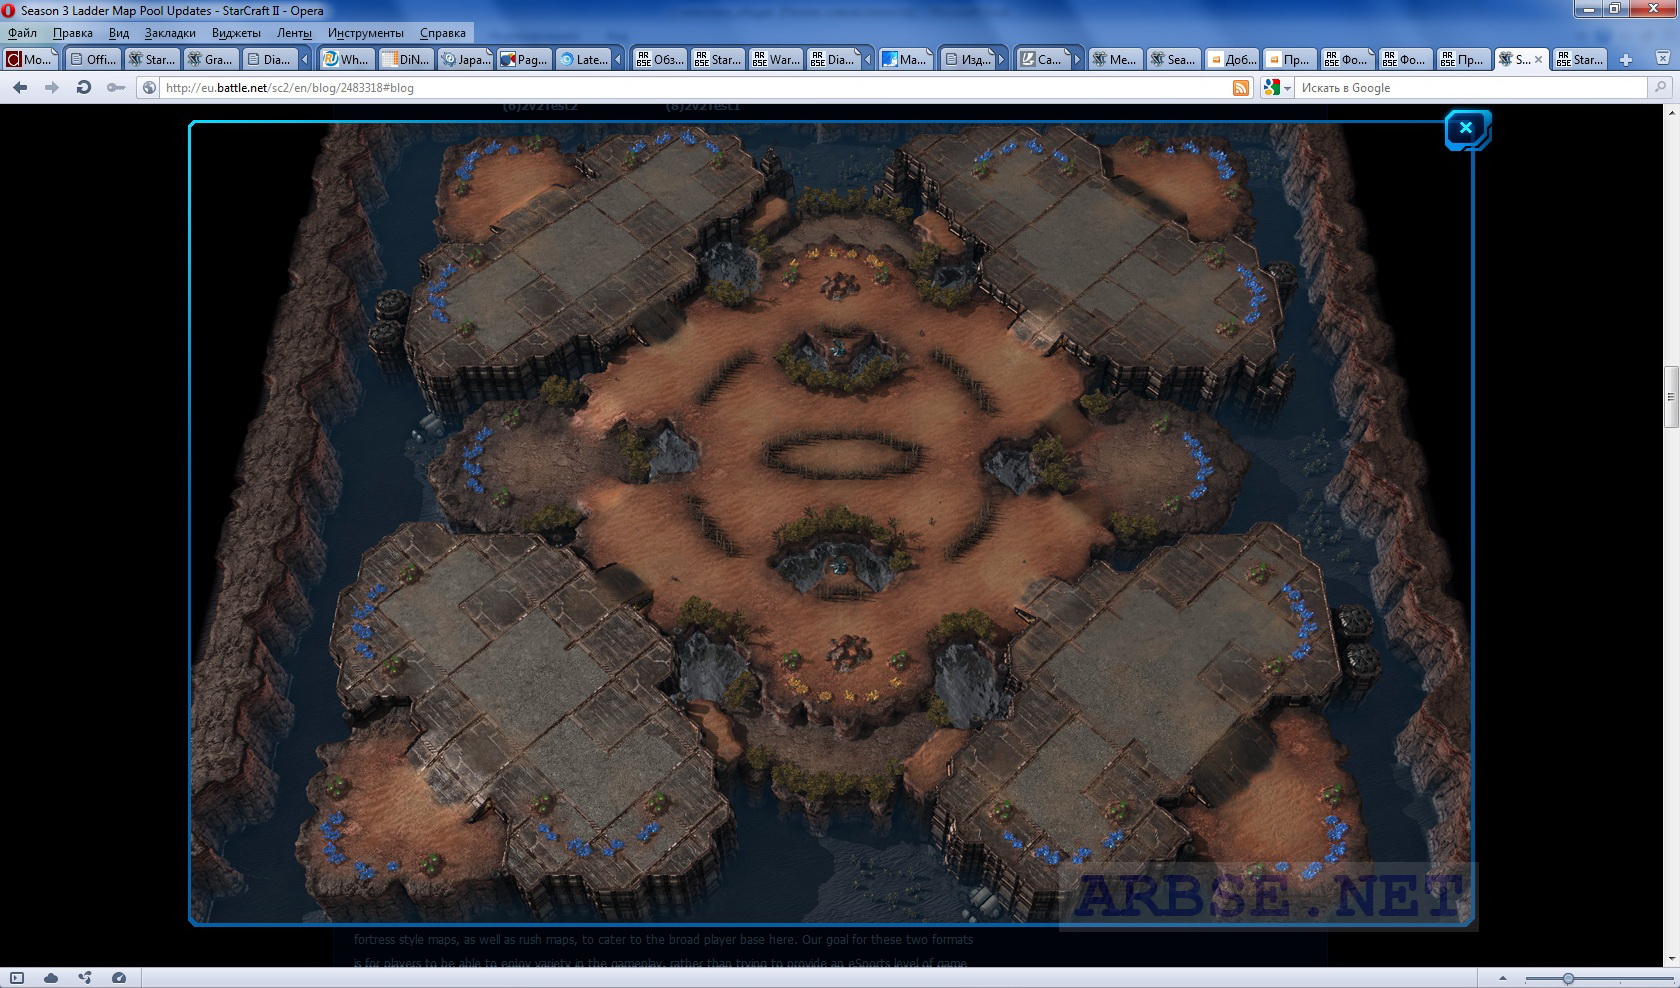Open the RSS feed icon in address bar
The width and height of the screenshot is (1680, 988).
(x=1241, y=88)
